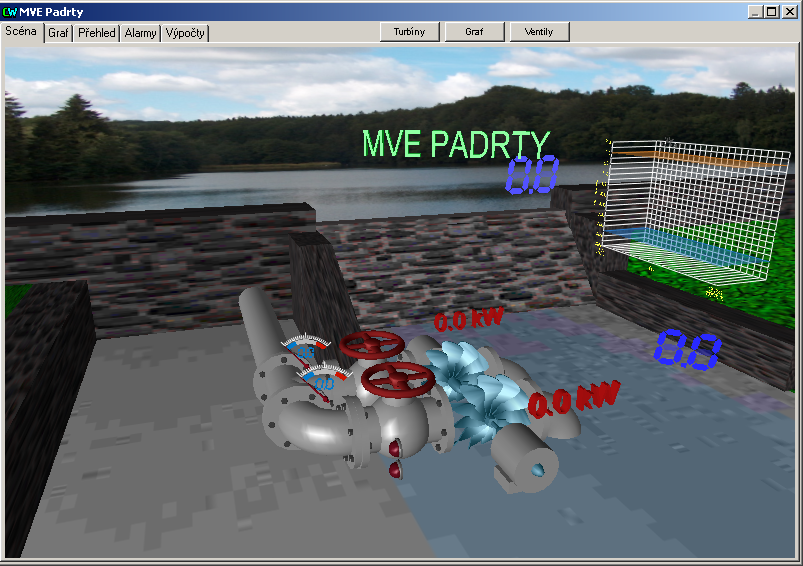
Task: Click the upper red valve handwheel
Action: (x=371, y=345)
